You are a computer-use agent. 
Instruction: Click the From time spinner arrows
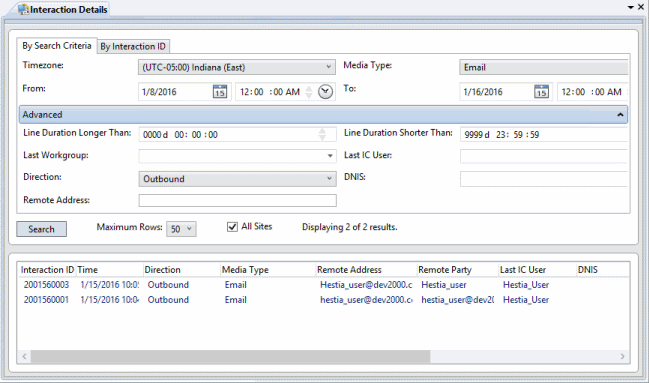pyautogui.click(x=309, y=92)
